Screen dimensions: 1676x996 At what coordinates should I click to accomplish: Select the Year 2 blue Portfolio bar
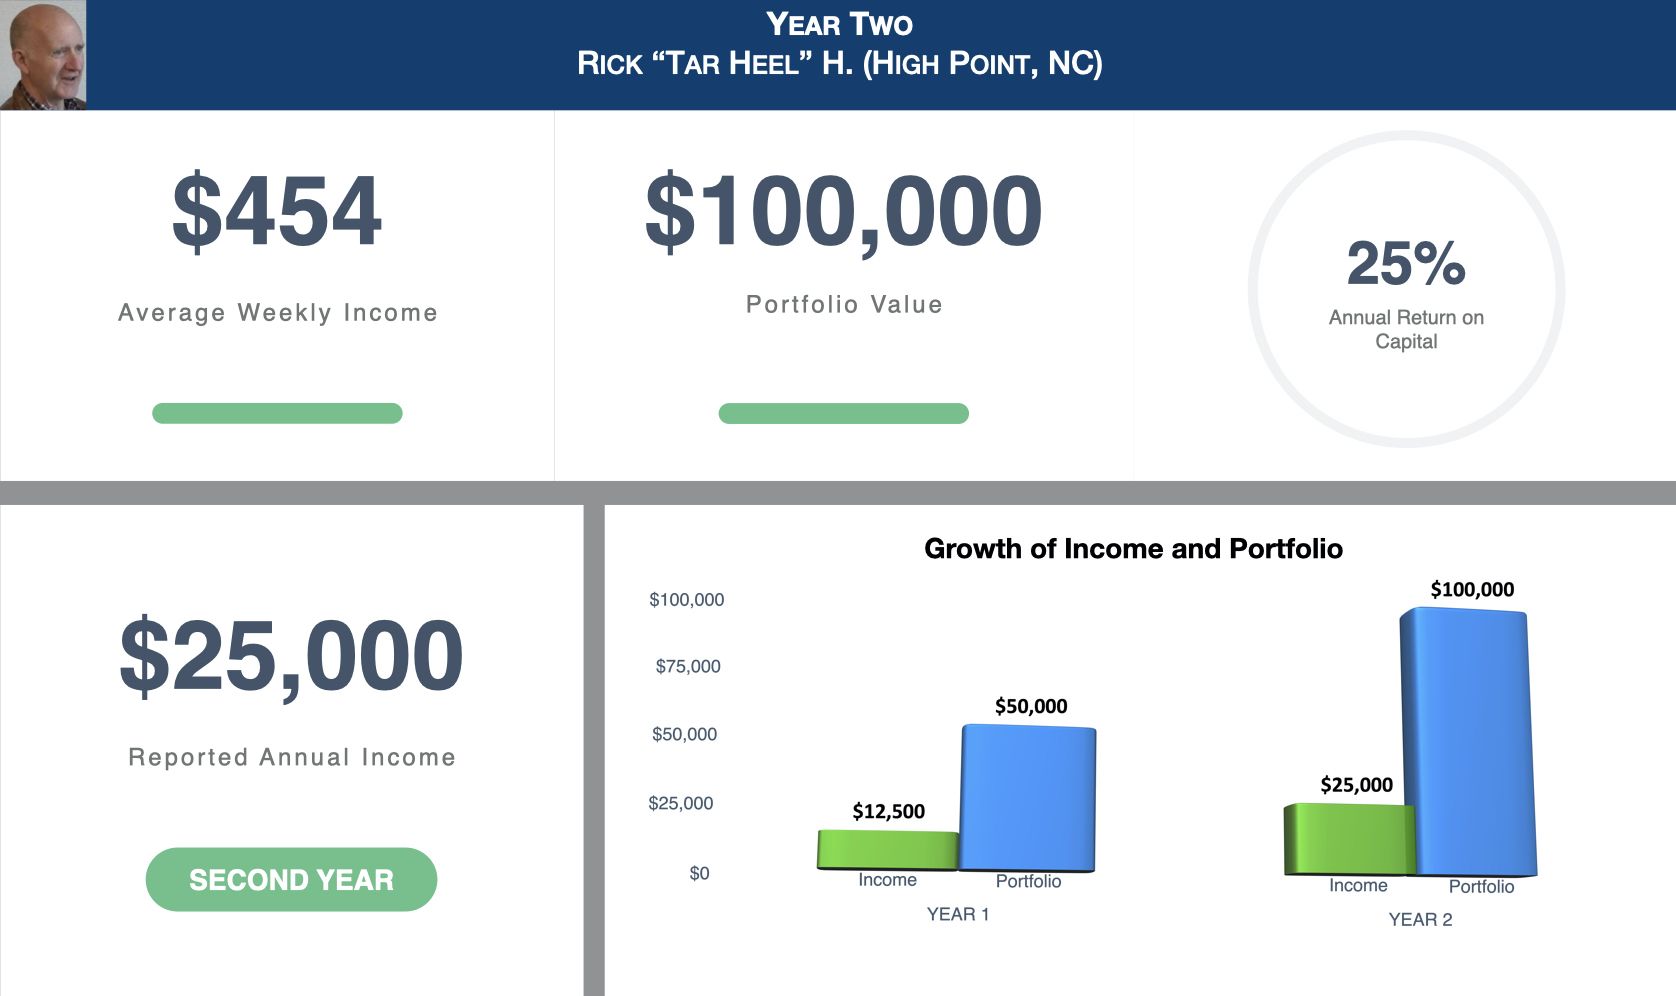pos(1468,740)
